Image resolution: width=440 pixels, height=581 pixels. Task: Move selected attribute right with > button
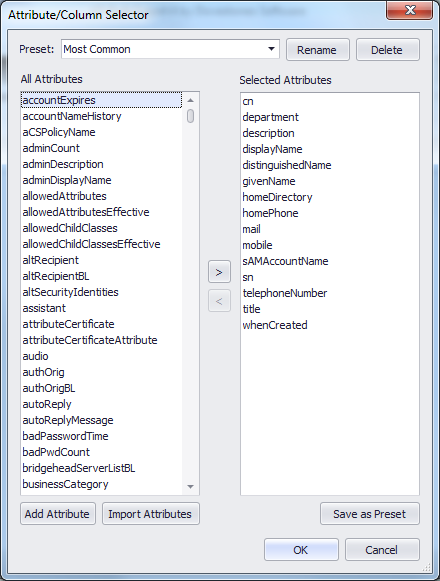(219, 272)
